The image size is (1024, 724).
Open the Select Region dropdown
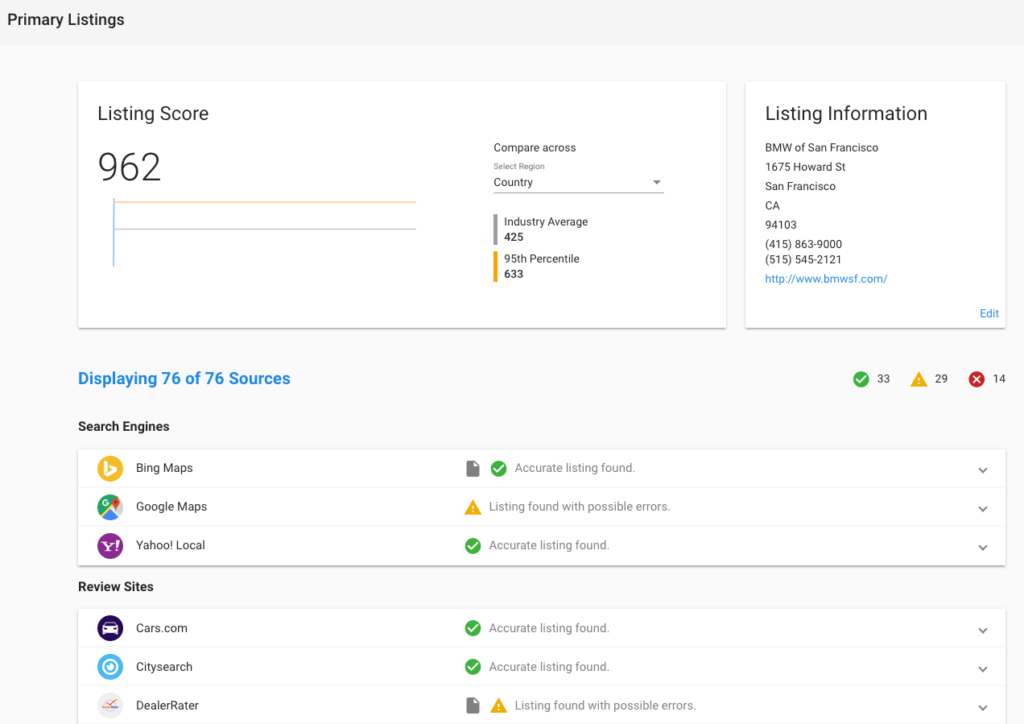[x=657, y=182]
